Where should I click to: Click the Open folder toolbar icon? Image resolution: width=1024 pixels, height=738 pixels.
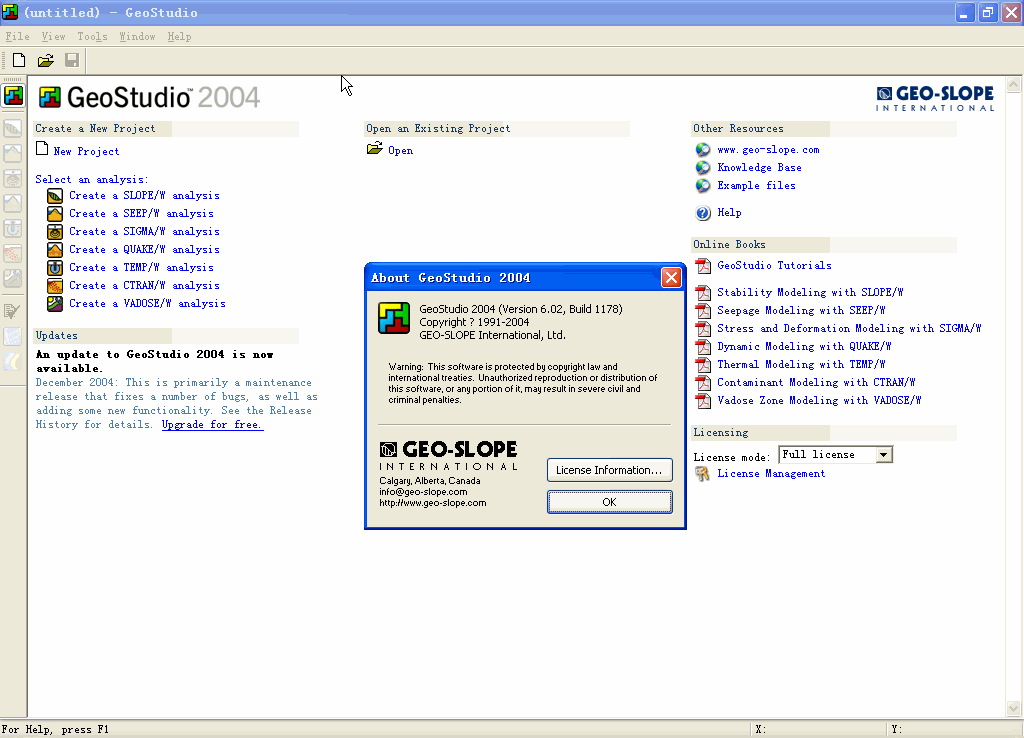pos(46,61)
